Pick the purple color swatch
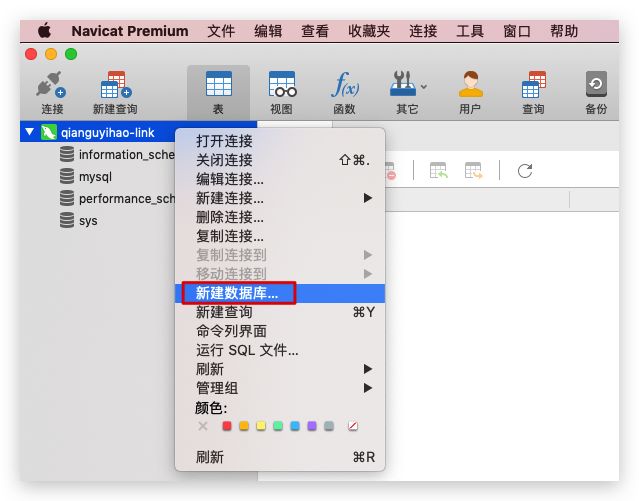 (x=312, y=426)
